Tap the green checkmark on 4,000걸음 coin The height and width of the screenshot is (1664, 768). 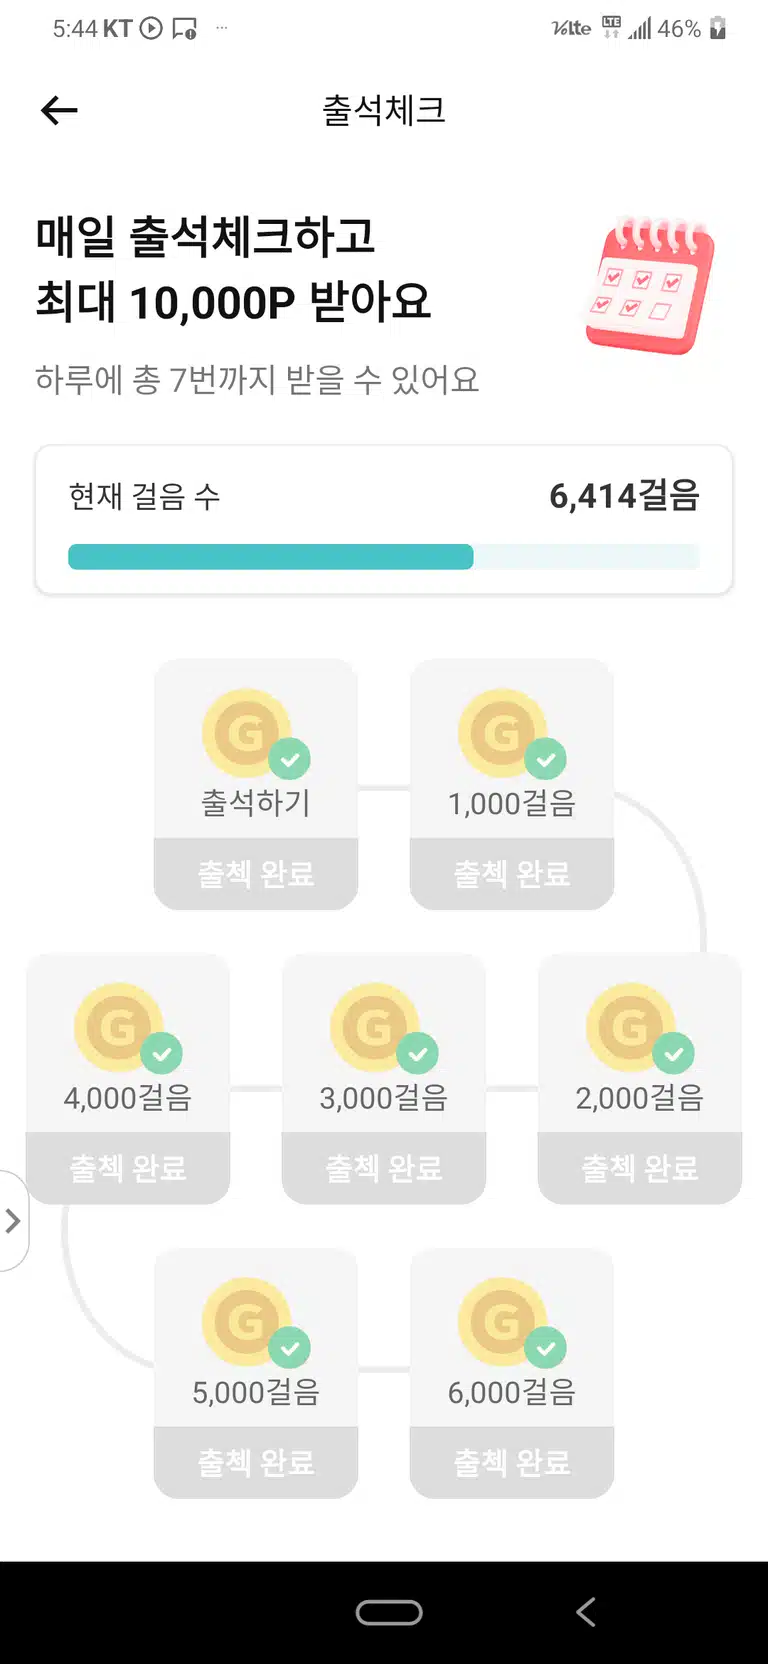click(x=161, y=1053)
